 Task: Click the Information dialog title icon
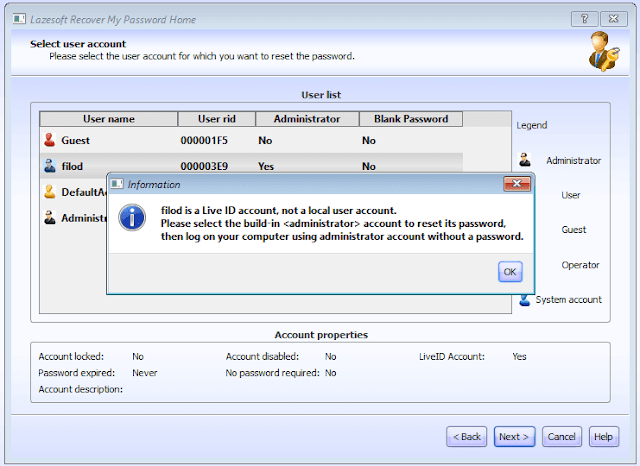(x=117, y=184)
